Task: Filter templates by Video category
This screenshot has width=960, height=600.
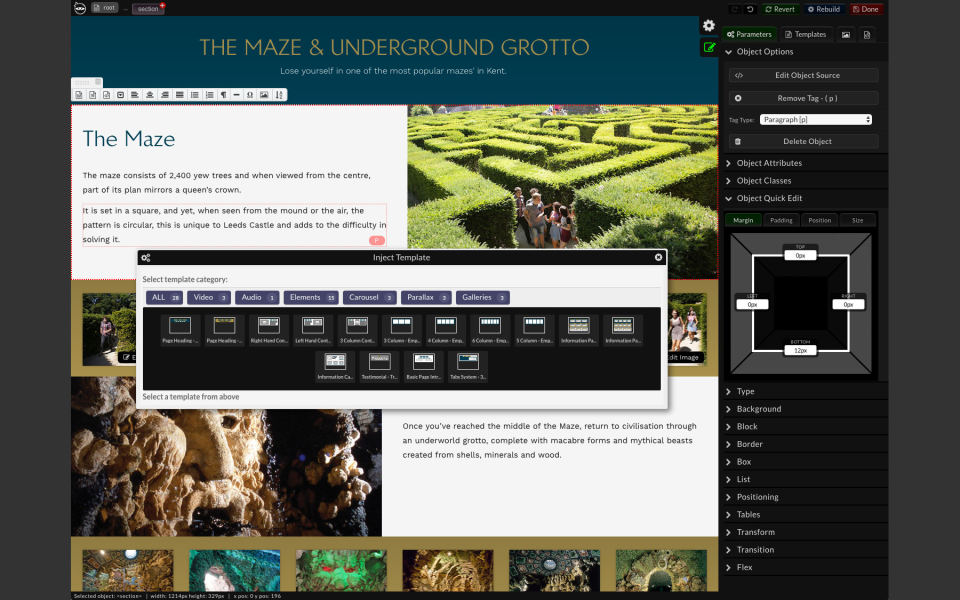Action: [x=209, y=298]
